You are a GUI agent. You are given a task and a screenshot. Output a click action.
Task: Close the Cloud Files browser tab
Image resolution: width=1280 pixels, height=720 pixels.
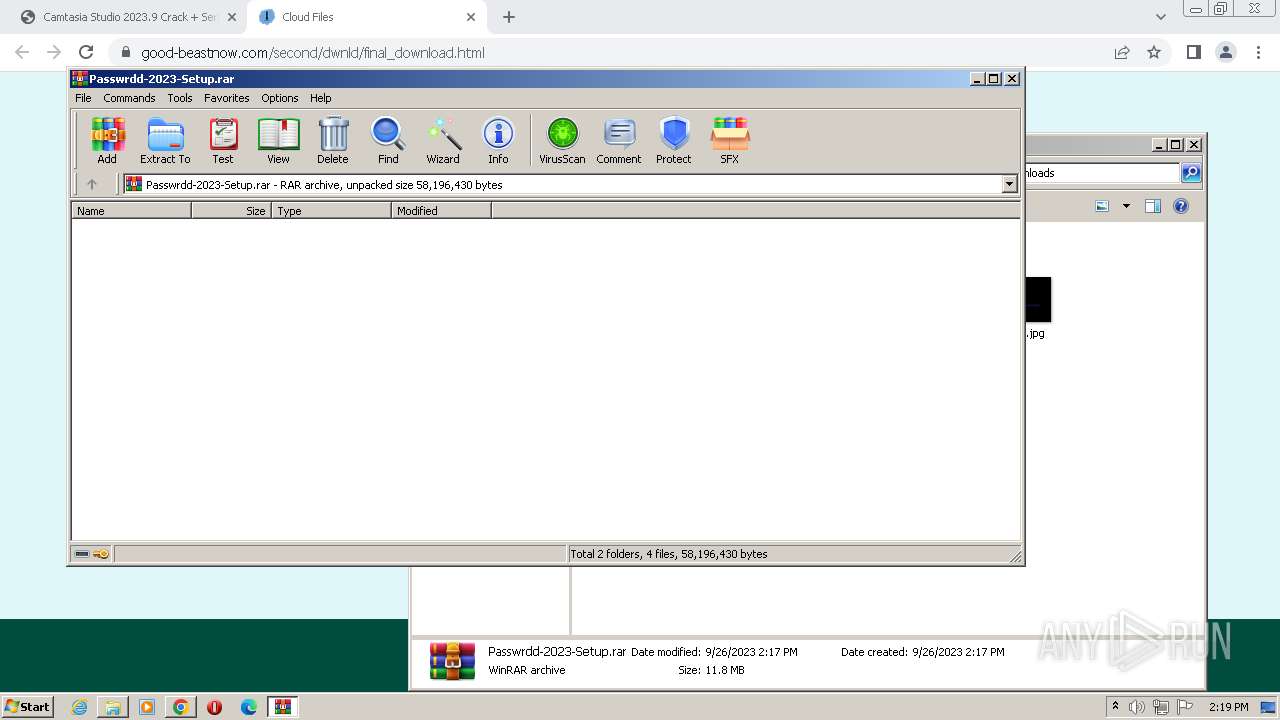[x=471, y=17]
